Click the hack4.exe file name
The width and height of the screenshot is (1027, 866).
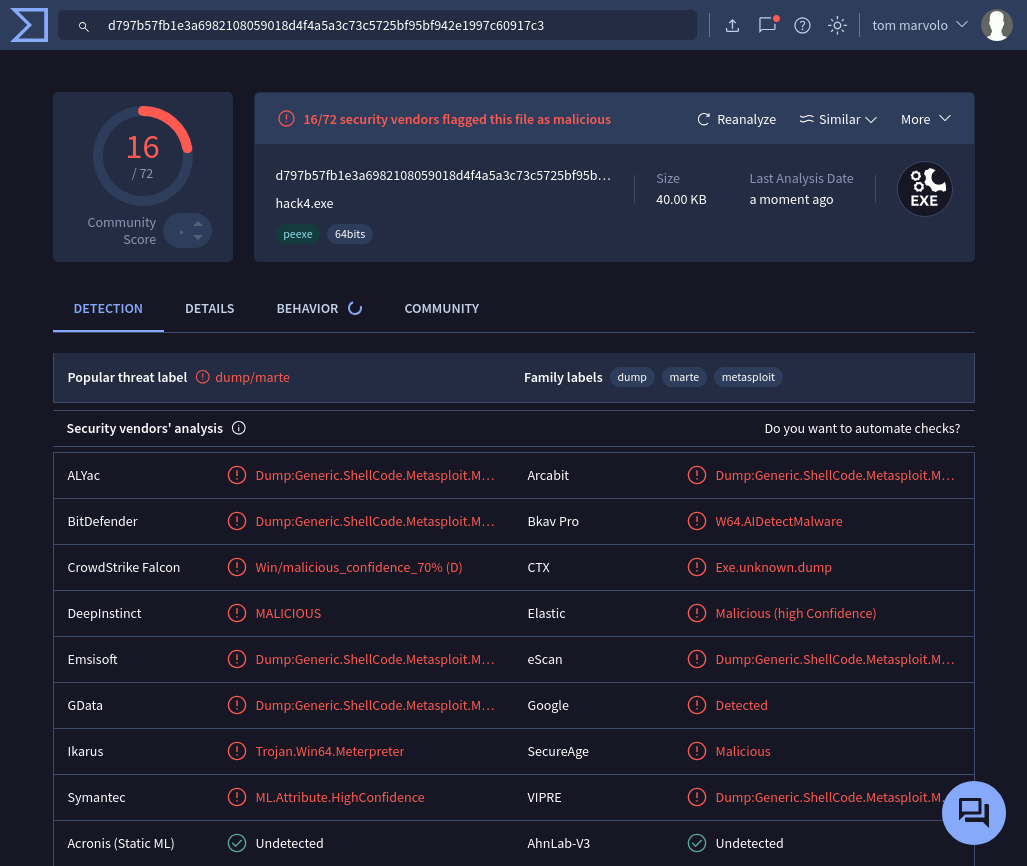(x=305, y=203)
